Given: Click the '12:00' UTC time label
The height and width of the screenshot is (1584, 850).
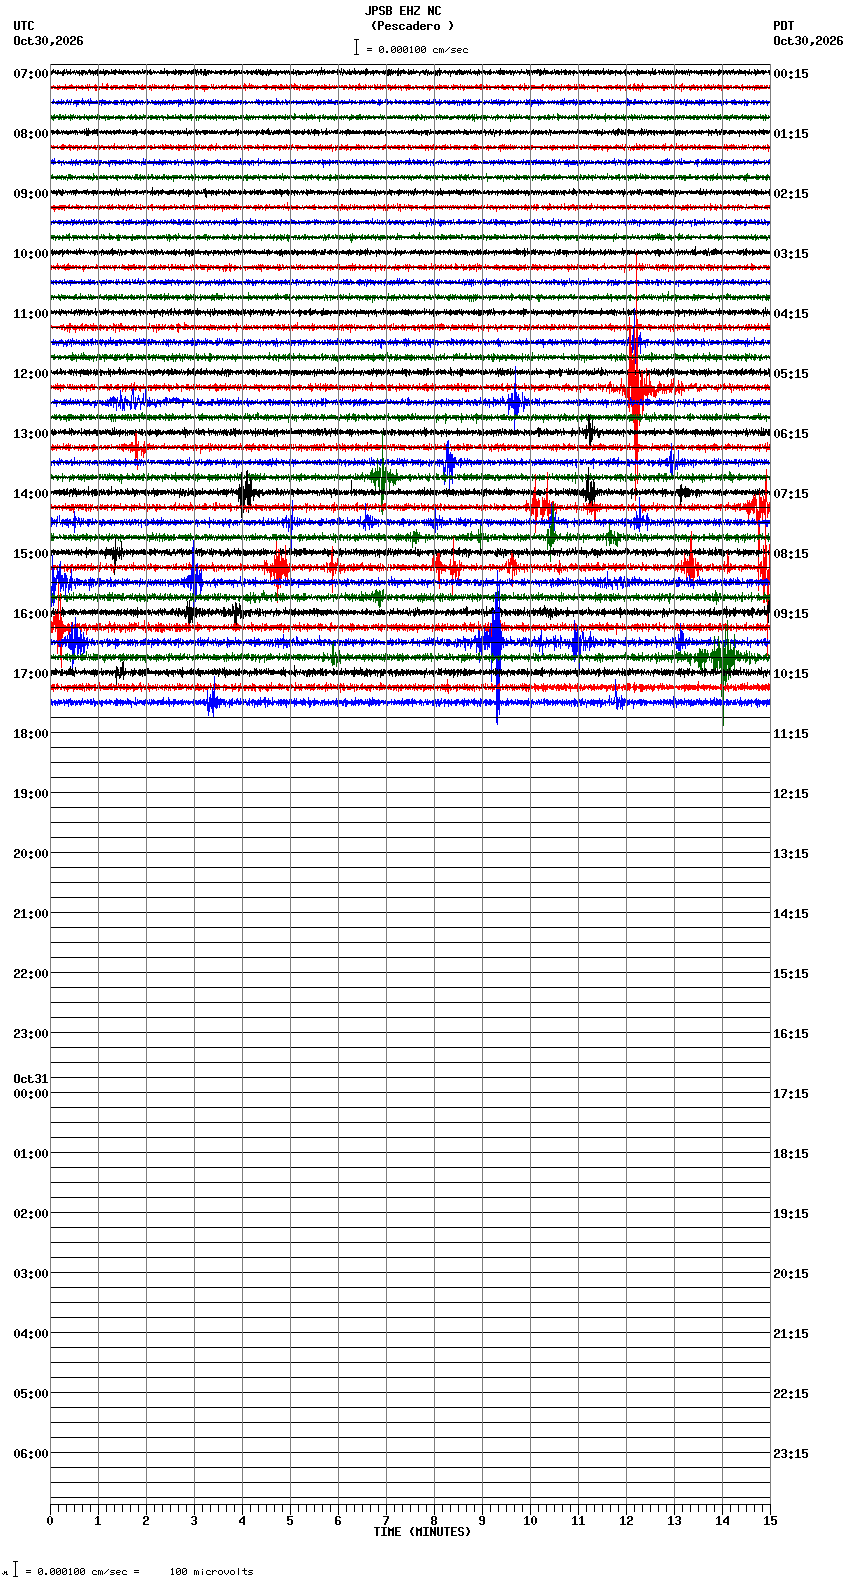Looking at the screenshot, I should pos(31,374).
